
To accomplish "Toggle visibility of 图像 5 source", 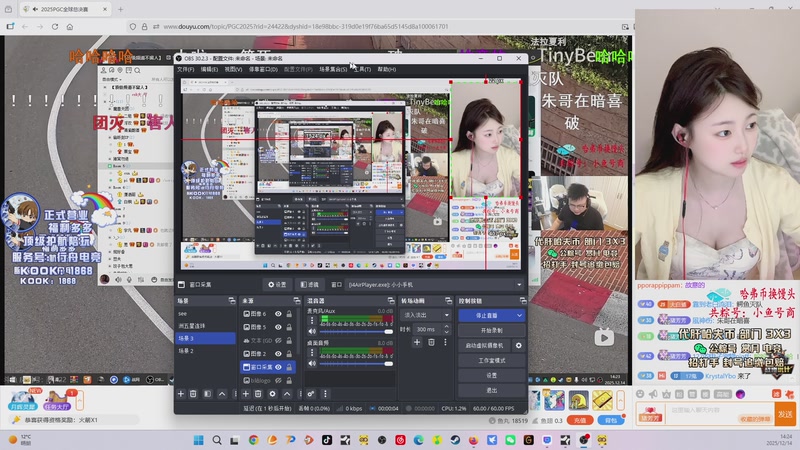I will point(278,327).
